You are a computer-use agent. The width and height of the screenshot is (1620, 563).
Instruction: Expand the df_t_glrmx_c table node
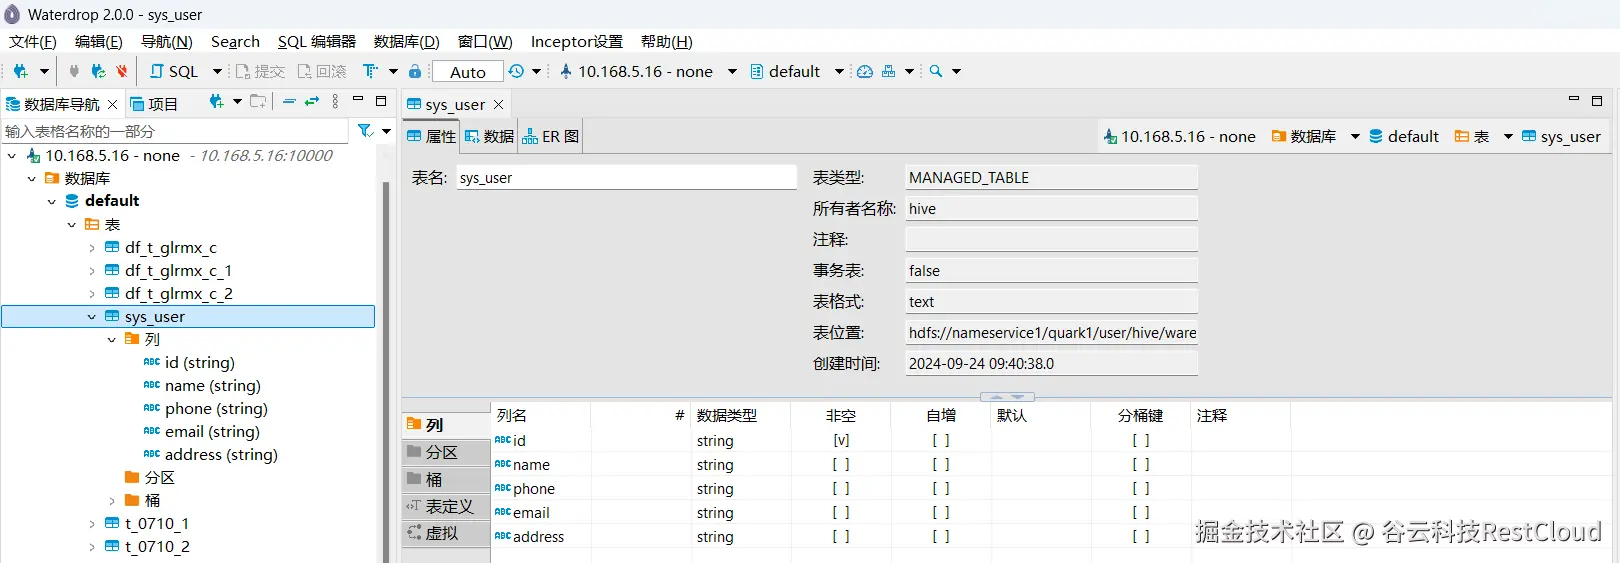[x=92, y=247]
